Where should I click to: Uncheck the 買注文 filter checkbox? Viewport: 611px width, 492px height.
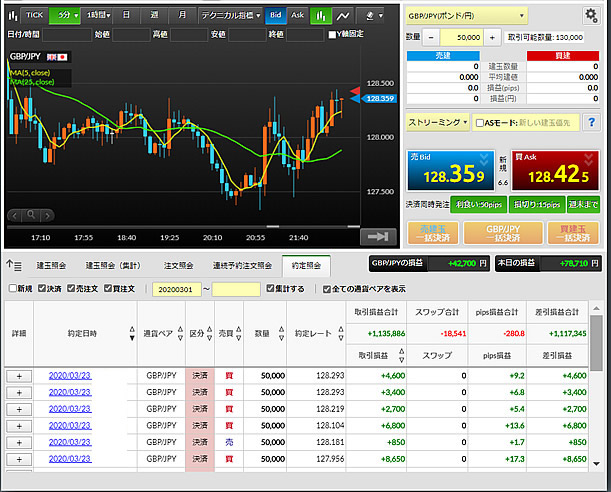108,288
